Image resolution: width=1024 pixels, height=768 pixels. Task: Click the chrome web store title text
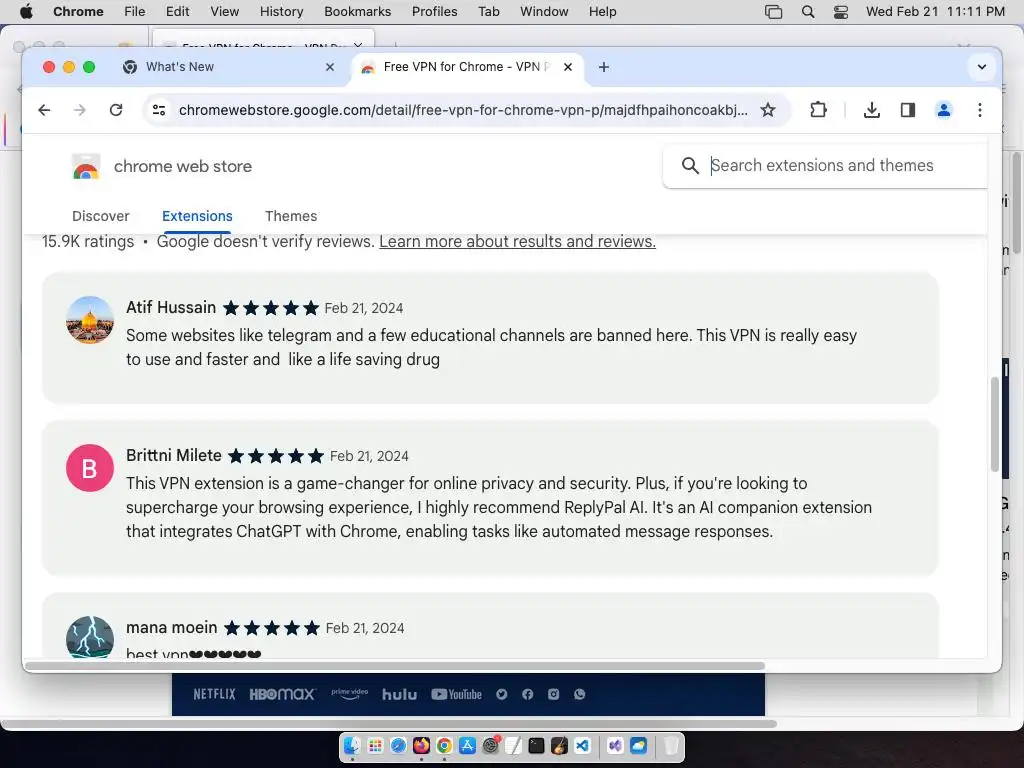click(x=183, y=167)
